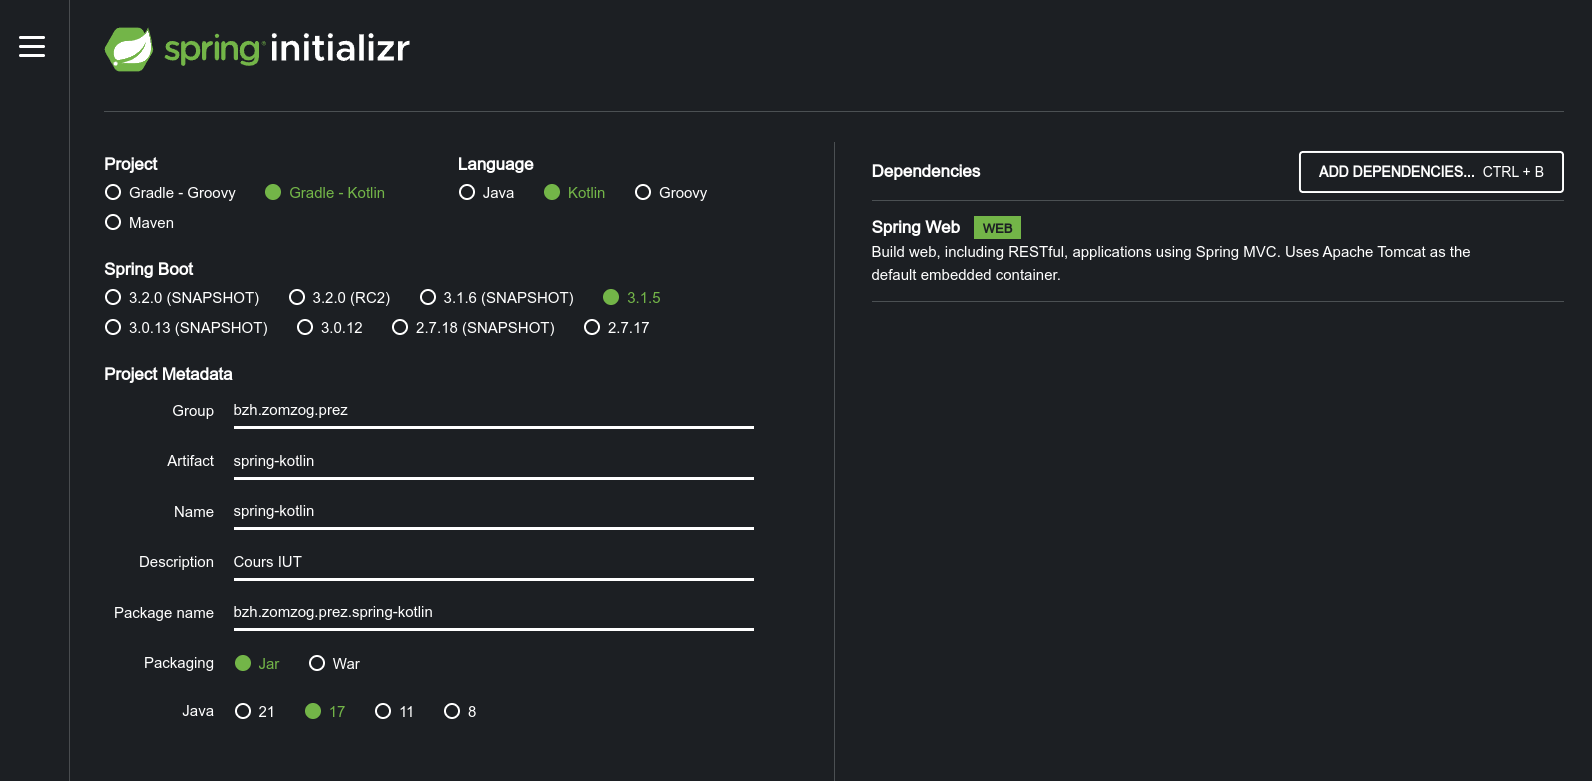Image resolution: width=1592 pixels, height=781 pixels.
Task: Click the Artifact label
Action: (x=190, y=461)
